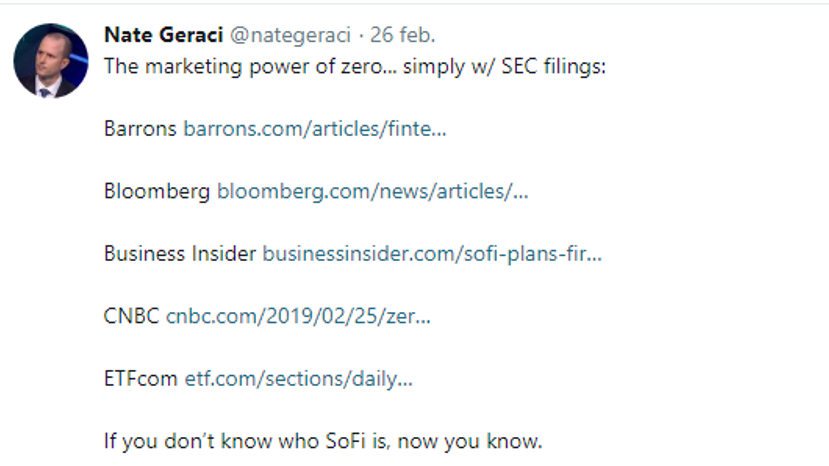Viewport: 829px width, 466px height.
Task: Follow the etf.com/sections/daily… link
Action: coord(298,379)
